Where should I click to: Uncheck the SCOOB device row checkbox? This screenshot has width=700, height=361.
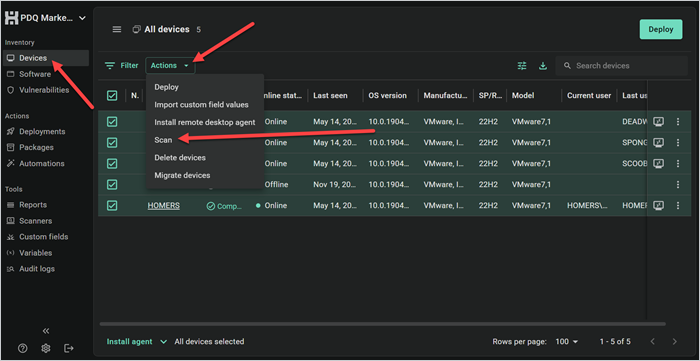pos(112,163)
